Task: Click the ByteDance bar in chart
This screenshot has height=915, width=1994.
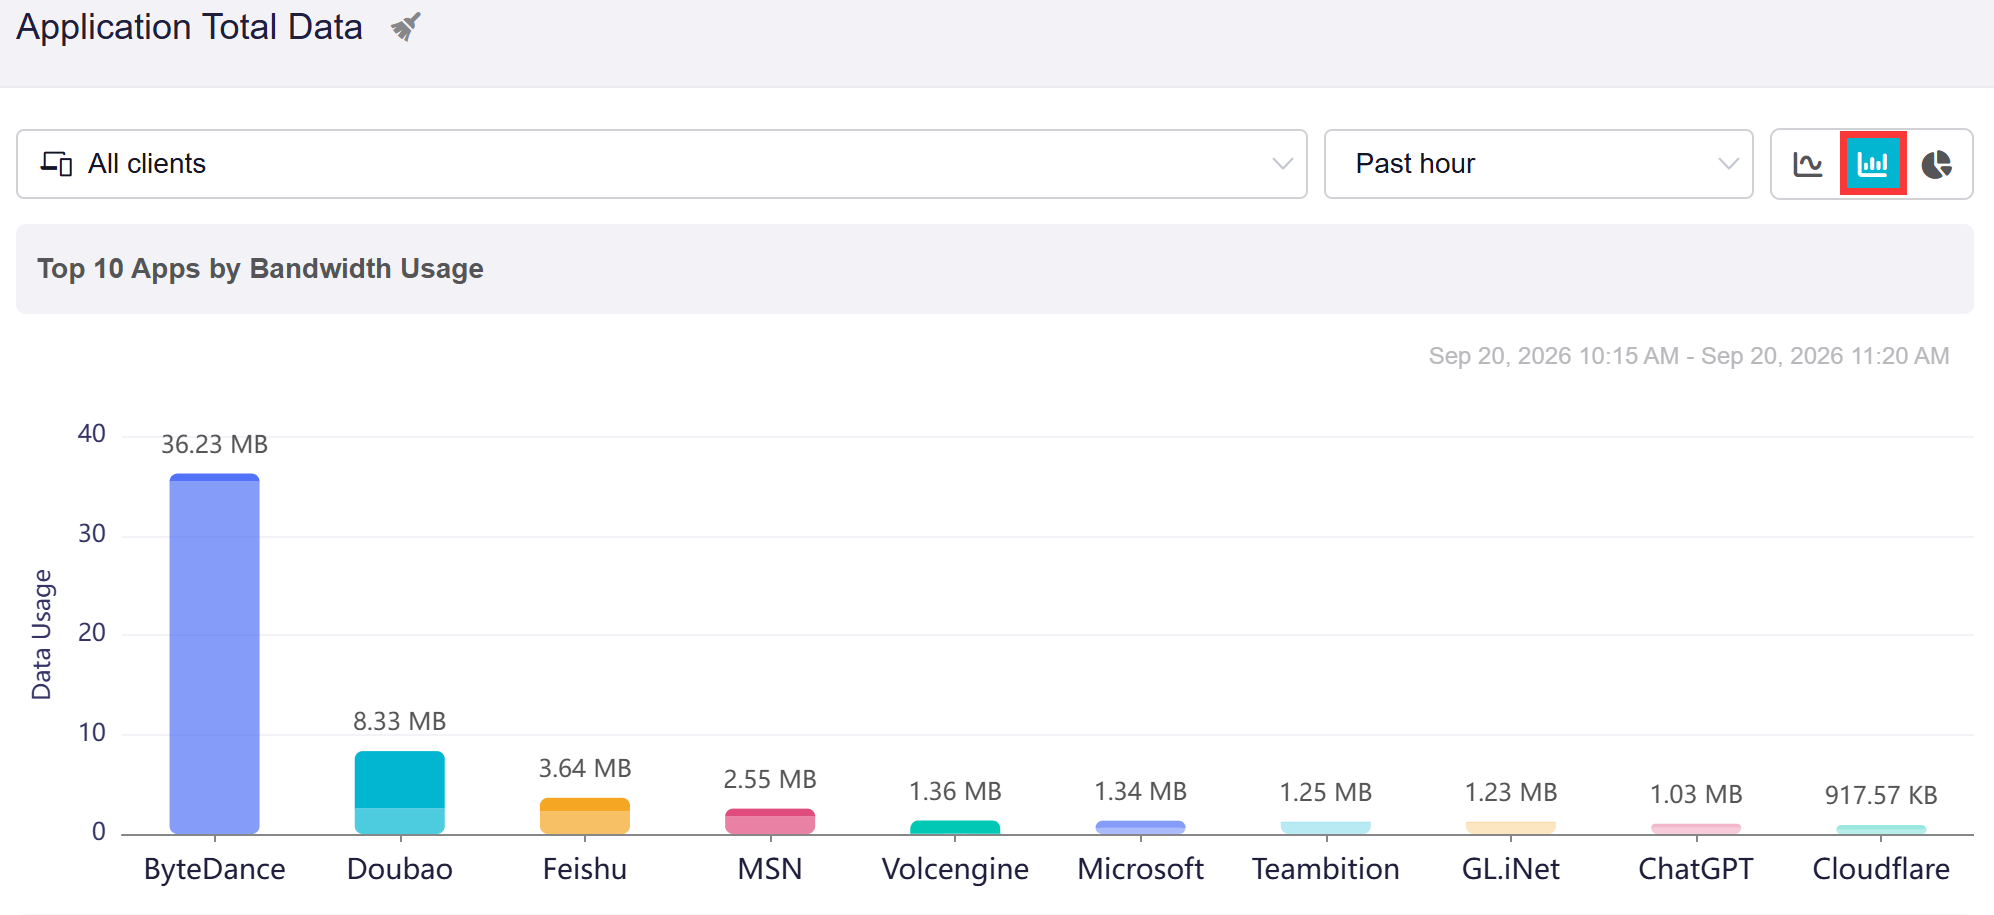Action: tap(215, 653)
